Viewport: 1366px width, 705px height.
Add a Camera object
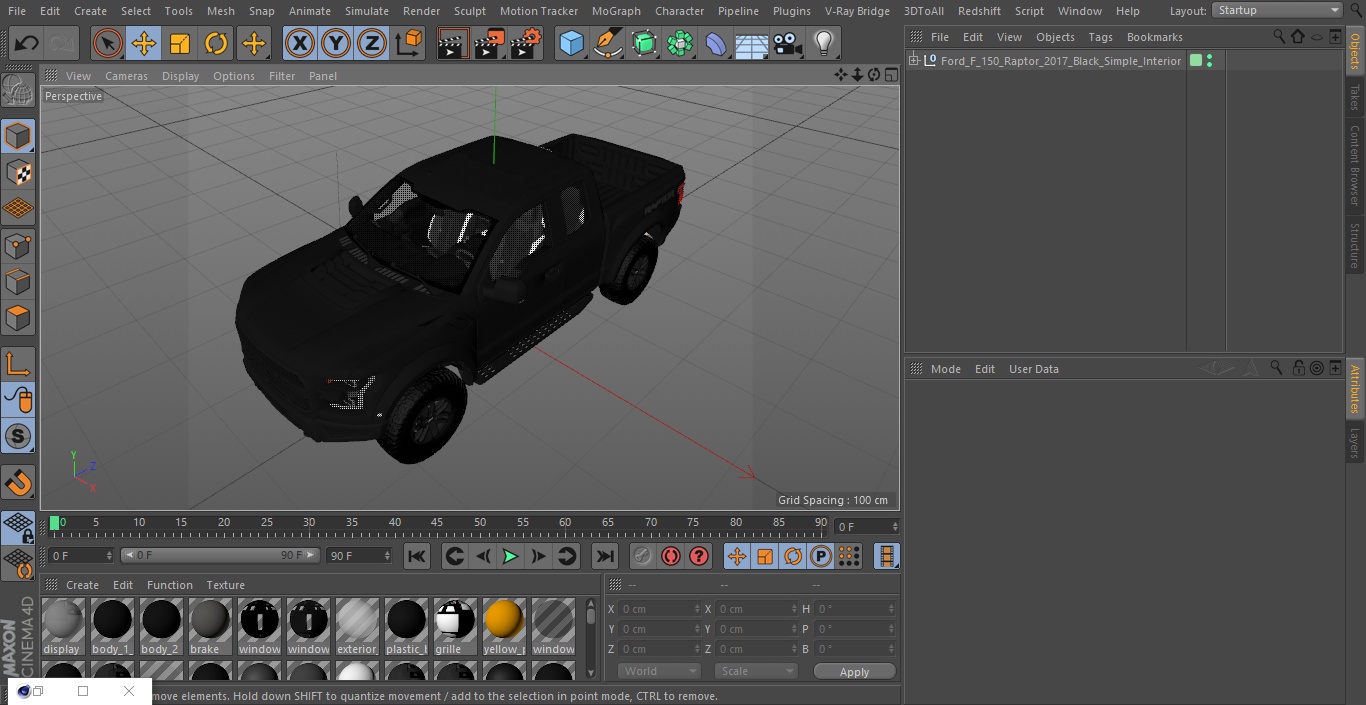click(x=788, y=43)
